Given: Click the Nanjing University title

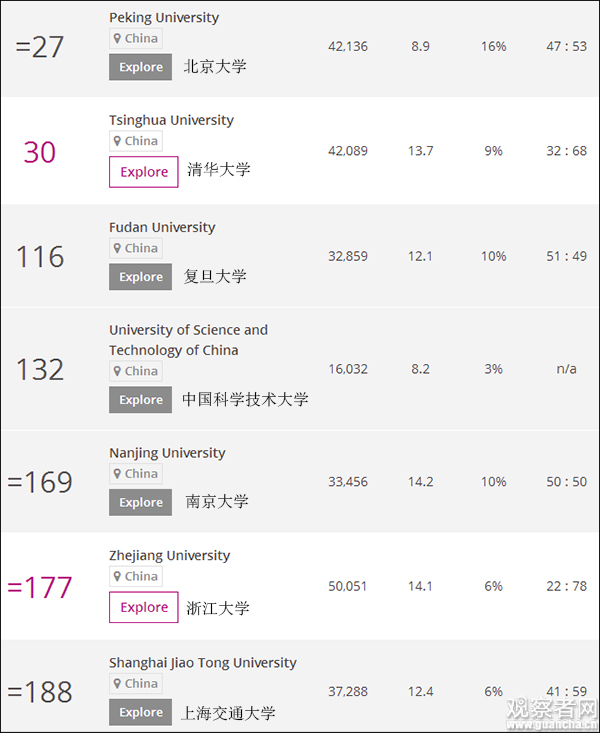Looking at the screenshot, I should (167, 453).
